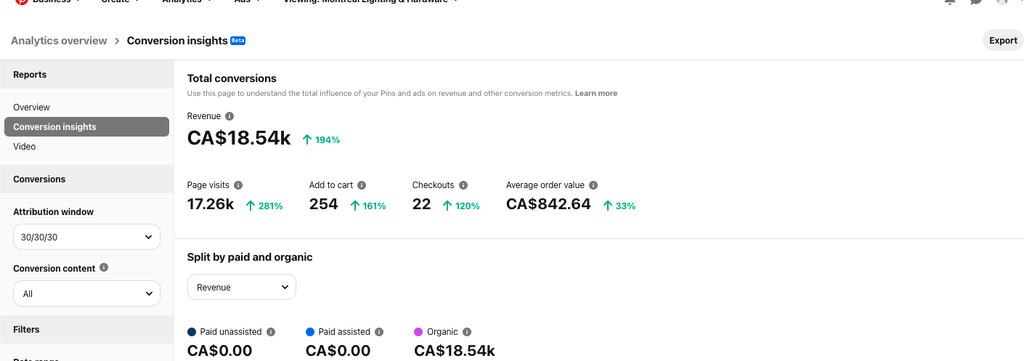Click the 194% revenue change figure
The width and height of the screenshot is (1024, 361).
[x=328, y=140]
